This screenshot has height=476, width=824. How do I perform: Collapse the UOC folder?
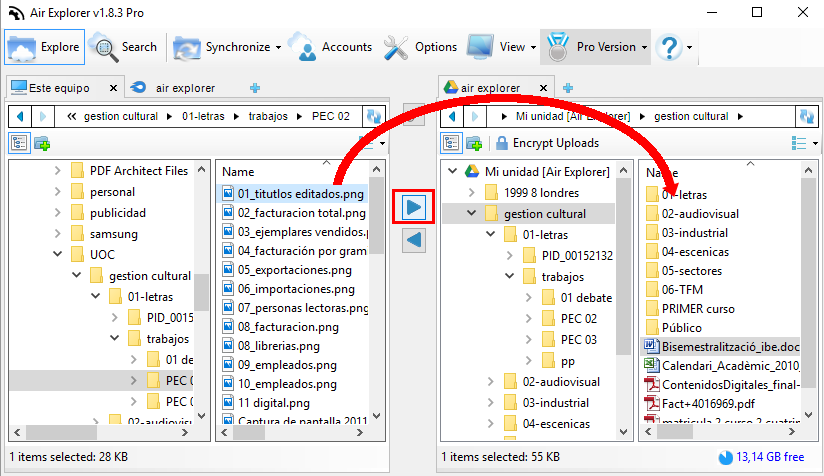click(58, 254)
